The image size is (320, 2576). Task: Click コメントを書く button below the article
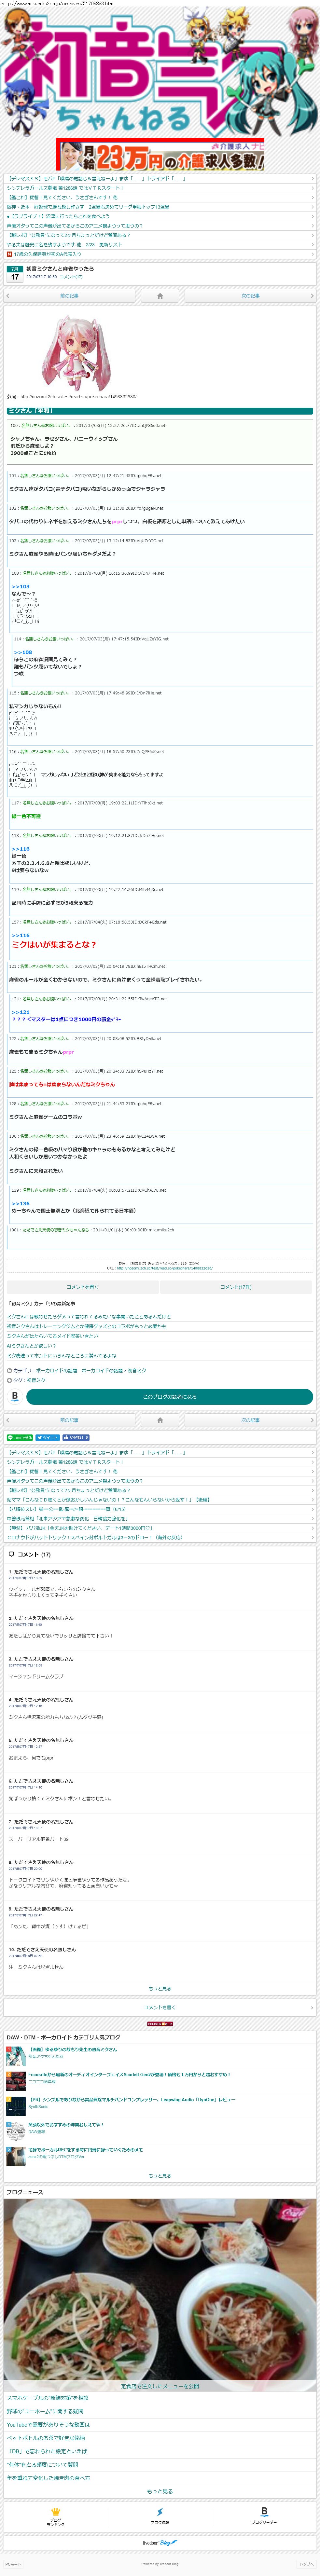[82, 1287]
